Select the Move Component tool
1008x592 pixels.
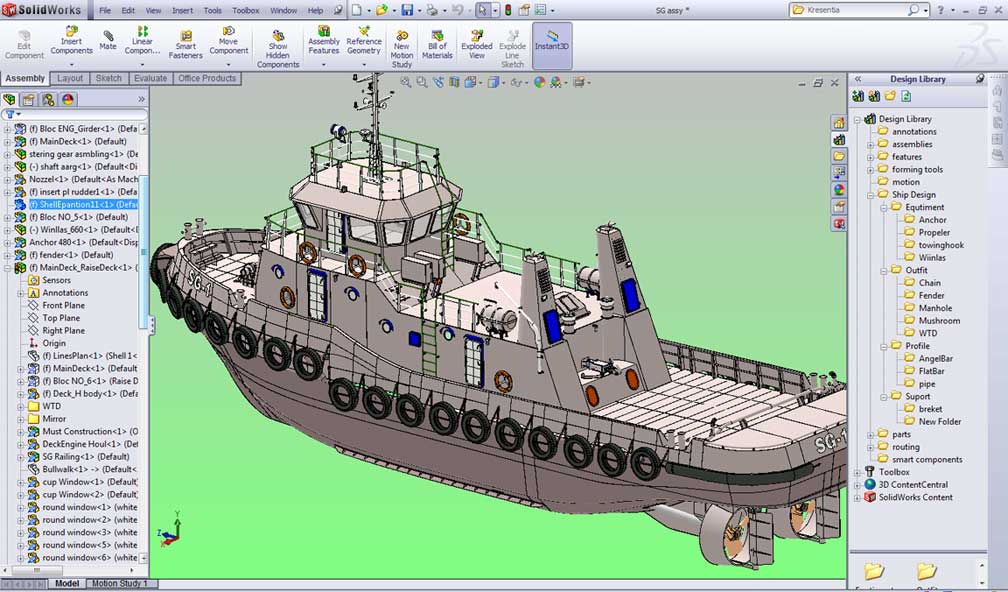click(x=228, y=38)
